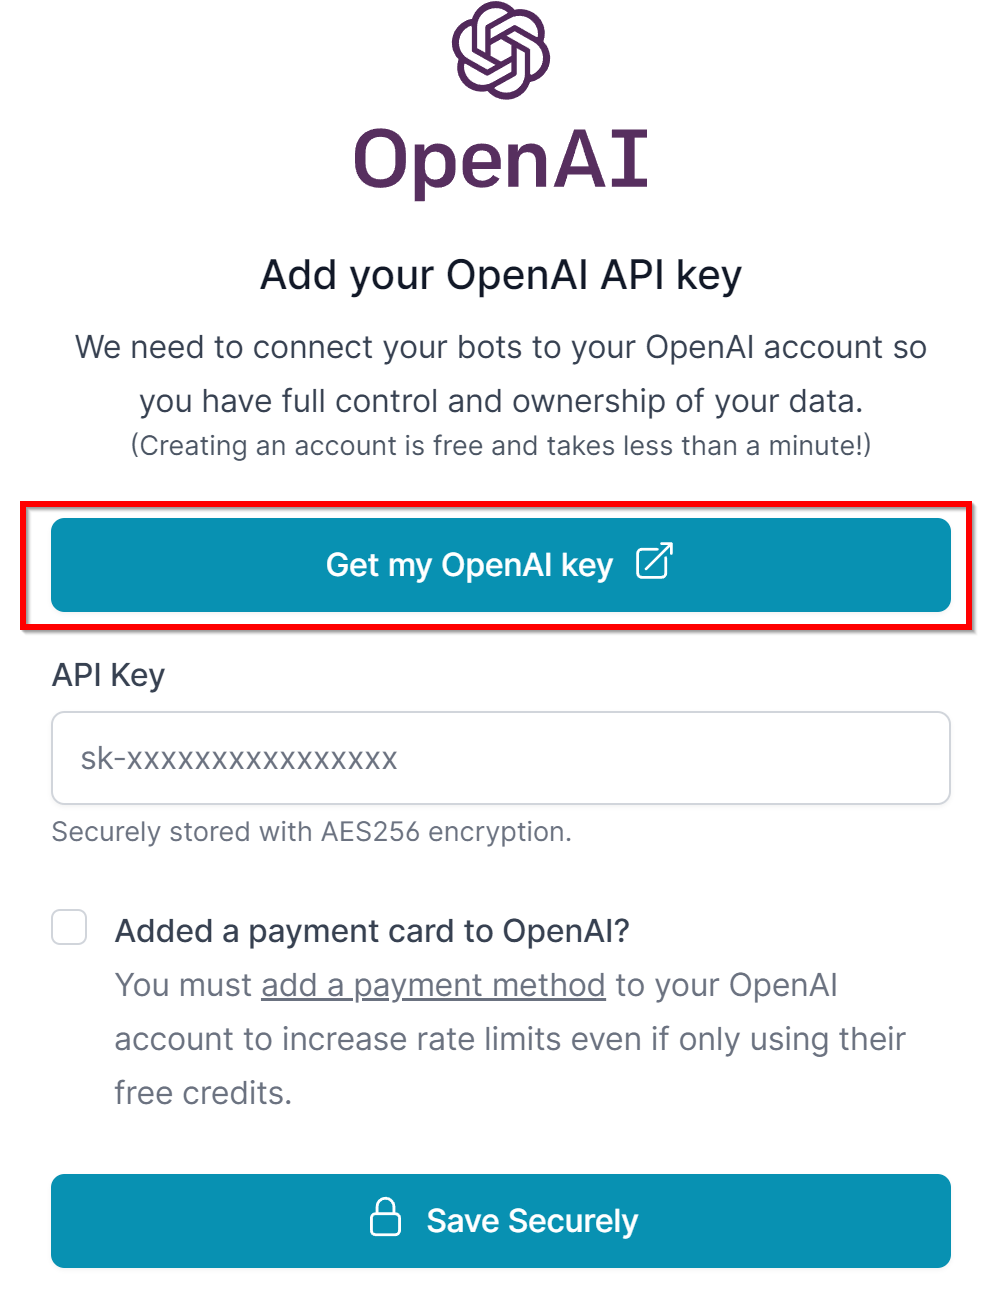
Task: Click 'to your OpenAI' text after payment link
Action: (727, 985)
